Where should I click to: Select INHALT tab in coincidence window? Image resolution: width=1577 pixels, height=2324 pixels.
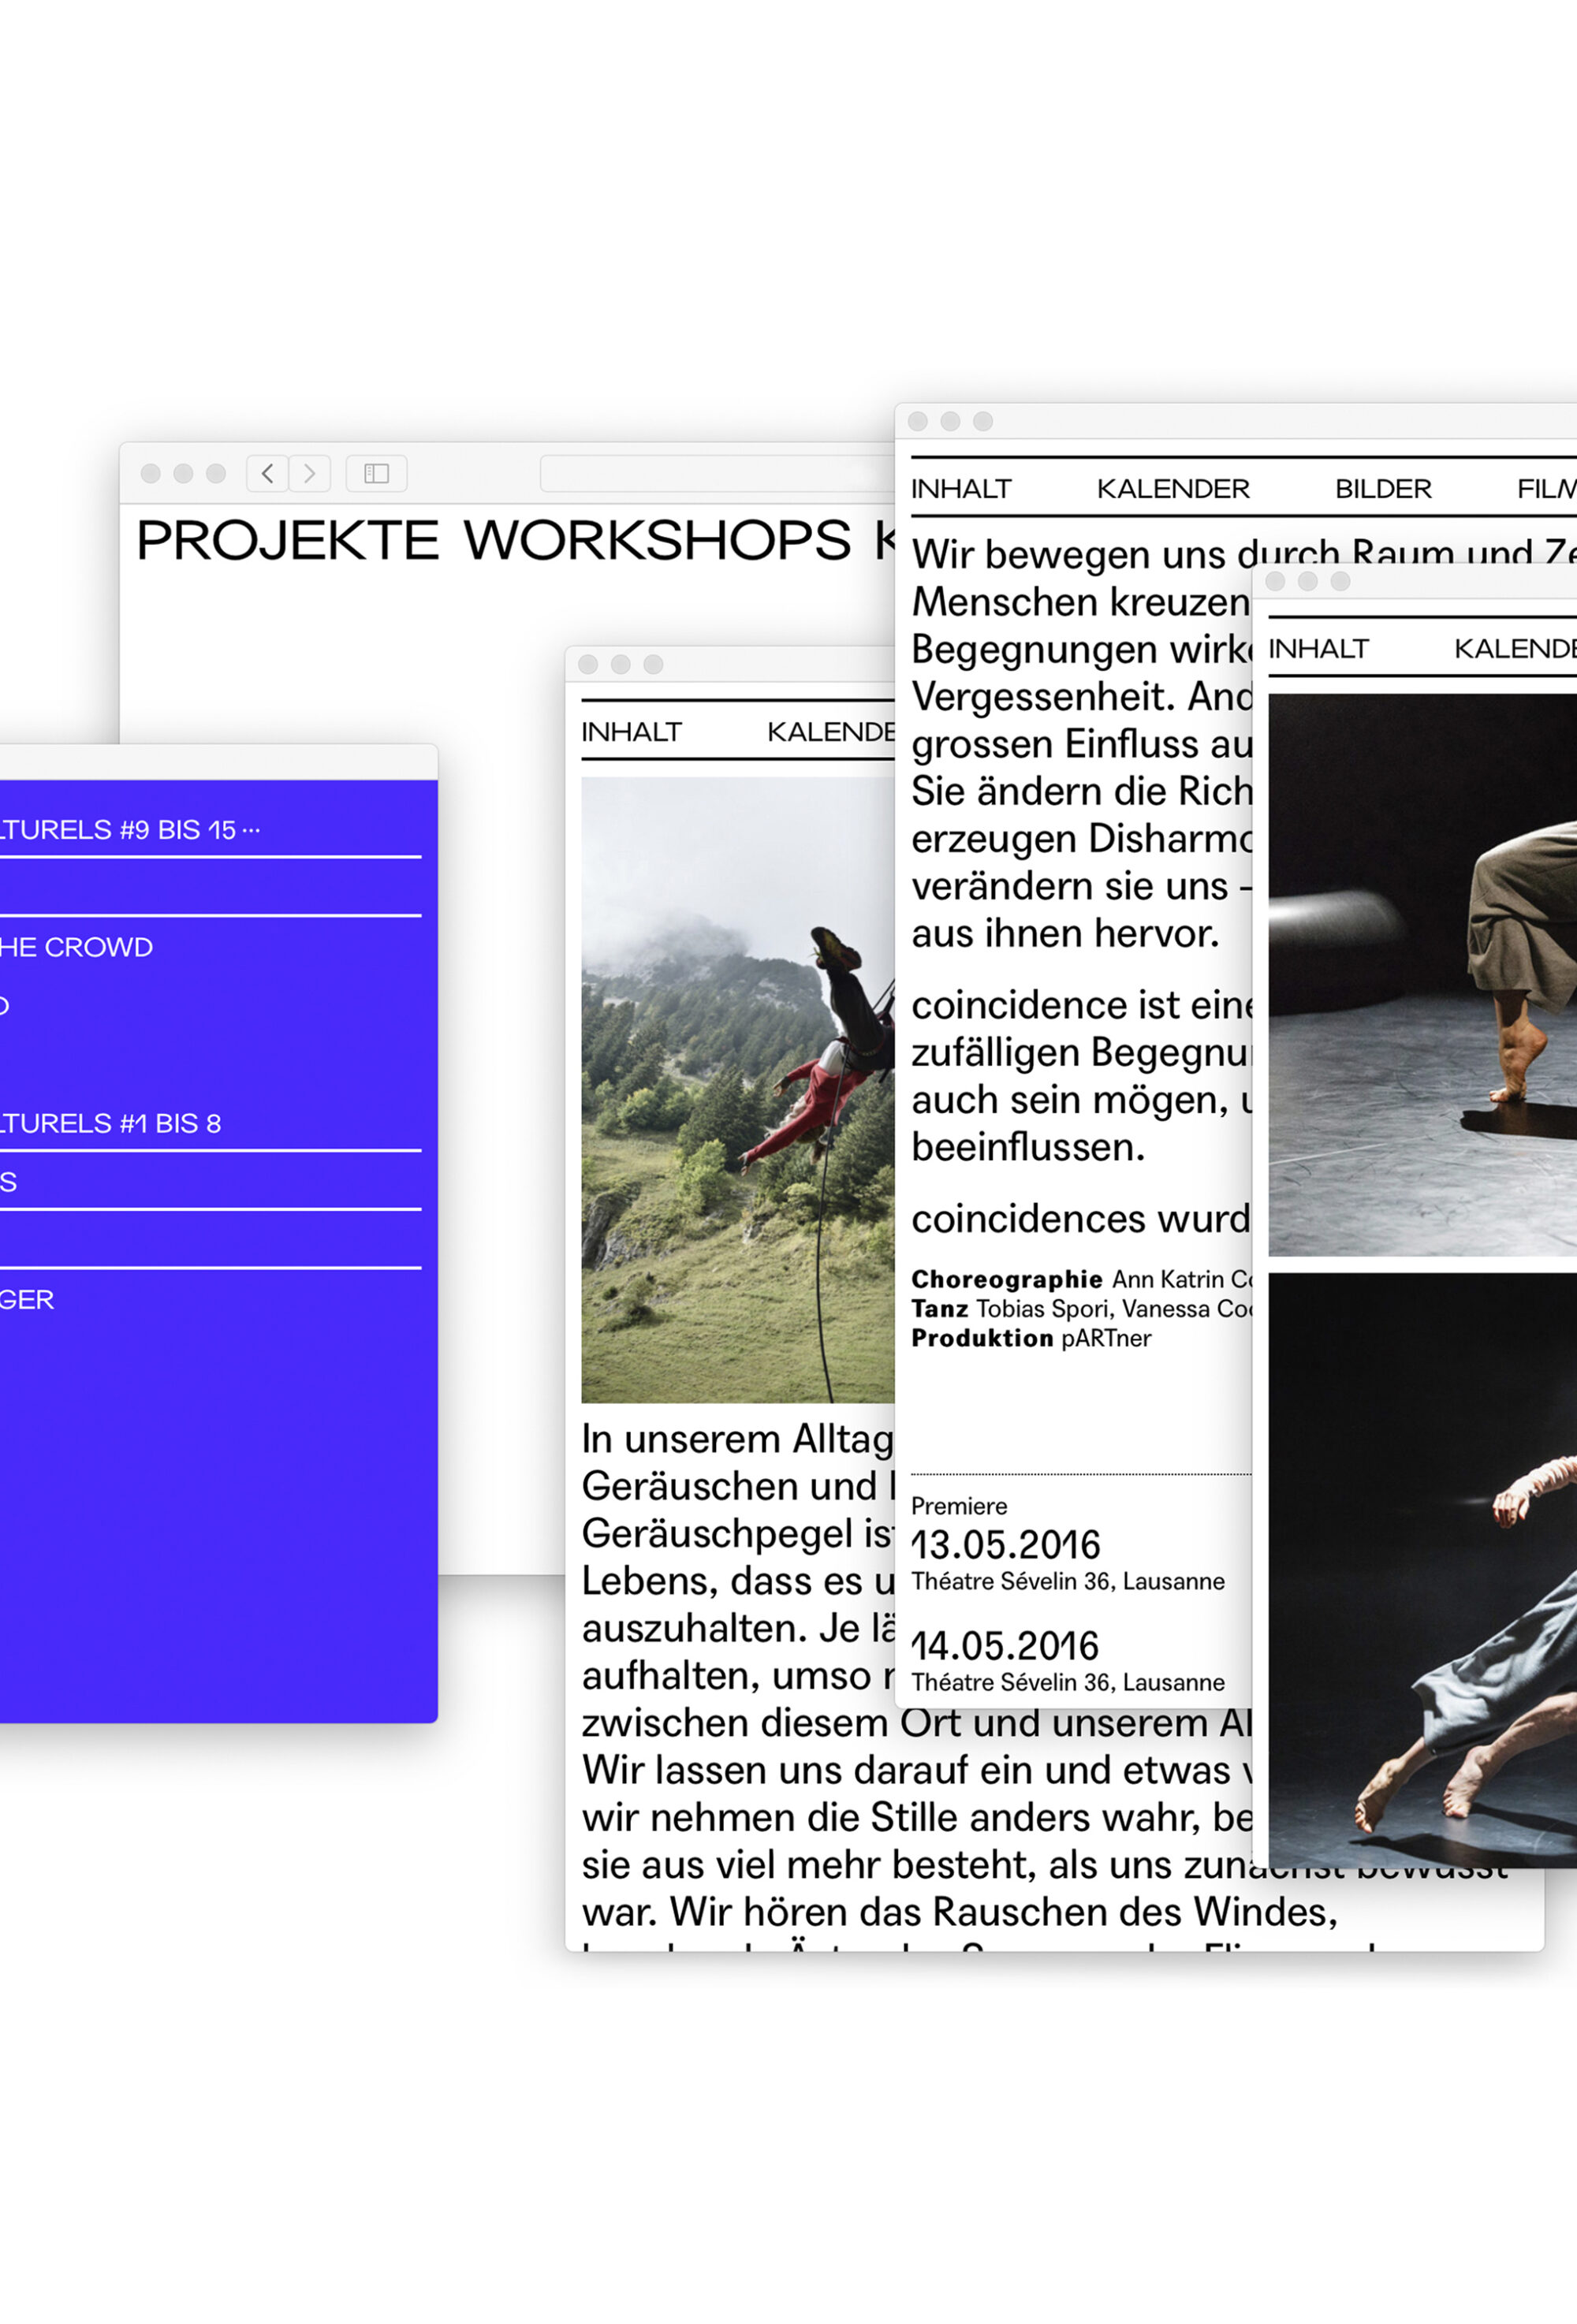click(960, 489)
